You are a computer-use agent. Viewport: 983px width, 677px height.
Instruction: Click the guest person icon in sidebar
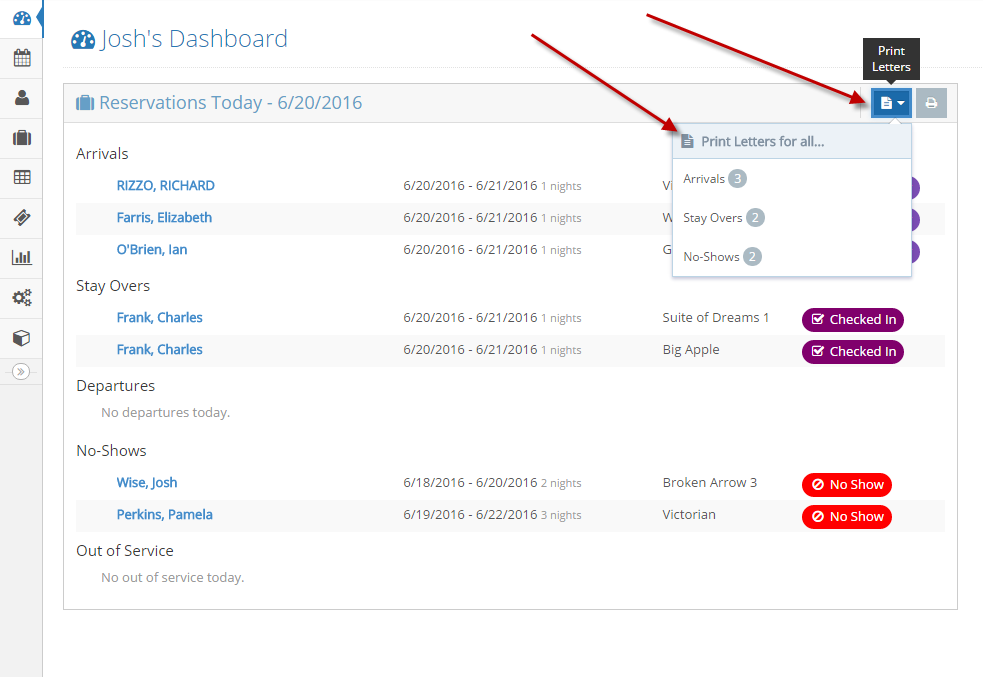[x=21, y=98]
